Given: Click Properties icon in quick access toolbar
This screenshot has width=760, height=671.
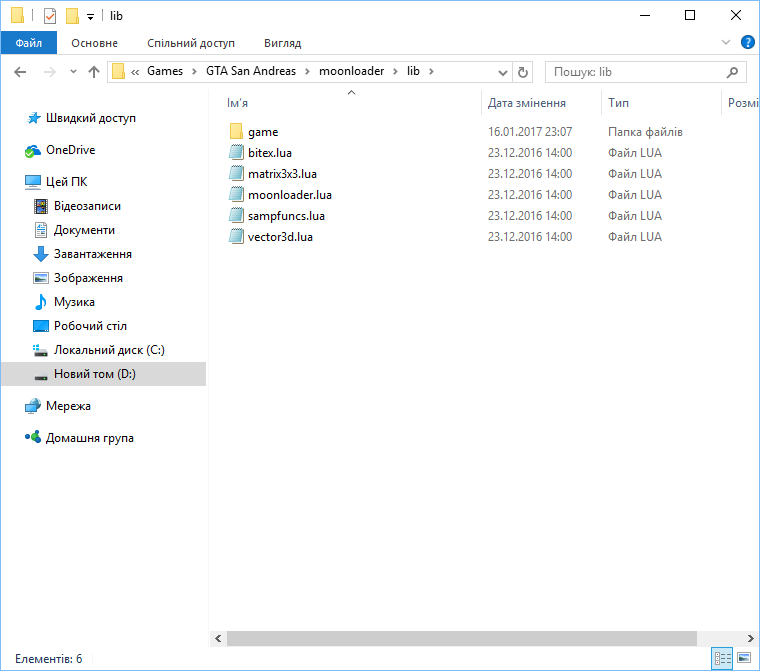Looking at the screenshot, I should (x=49, y=16).
